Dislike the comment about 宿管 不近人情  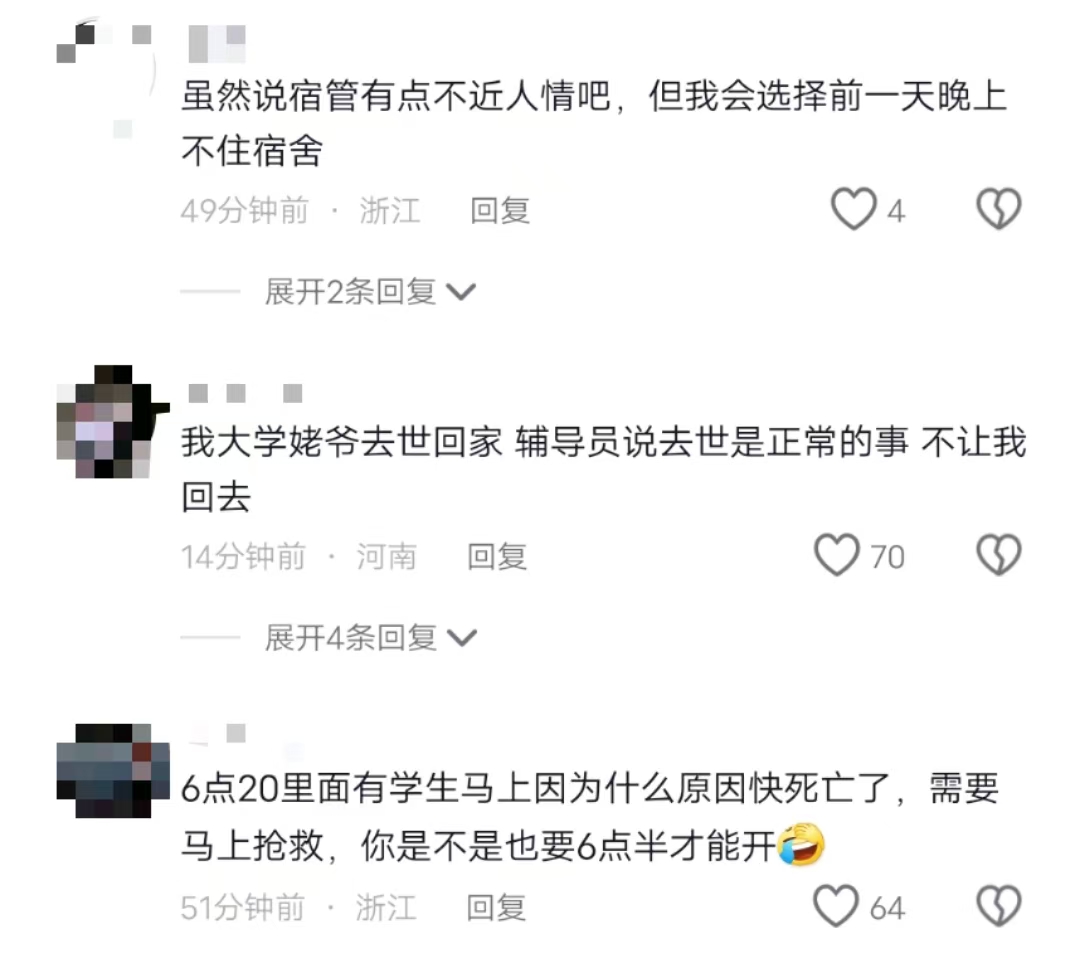tap(999, 209)
